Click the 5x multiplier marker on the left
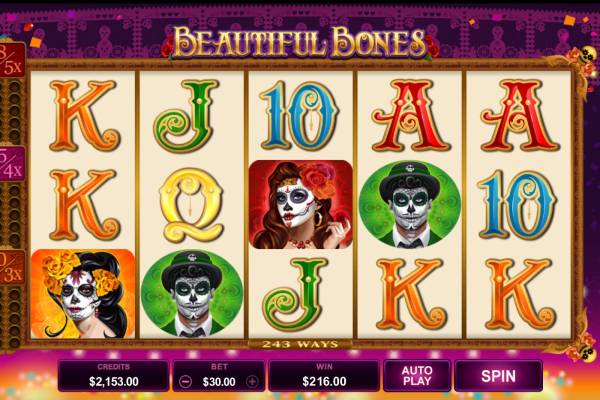 [x=12, y=60]
